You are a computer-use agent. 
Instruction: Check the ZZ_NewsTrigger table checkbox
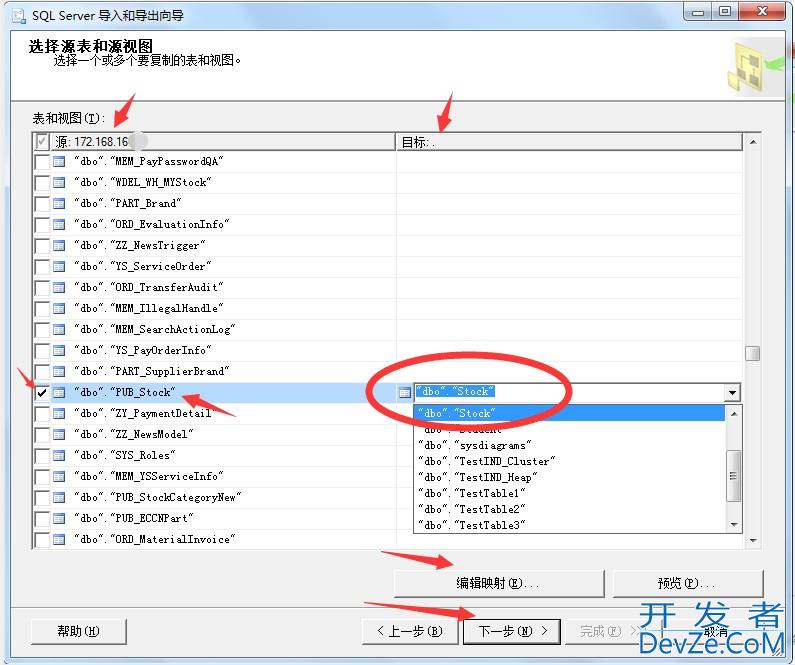click(x=42, y=246)
